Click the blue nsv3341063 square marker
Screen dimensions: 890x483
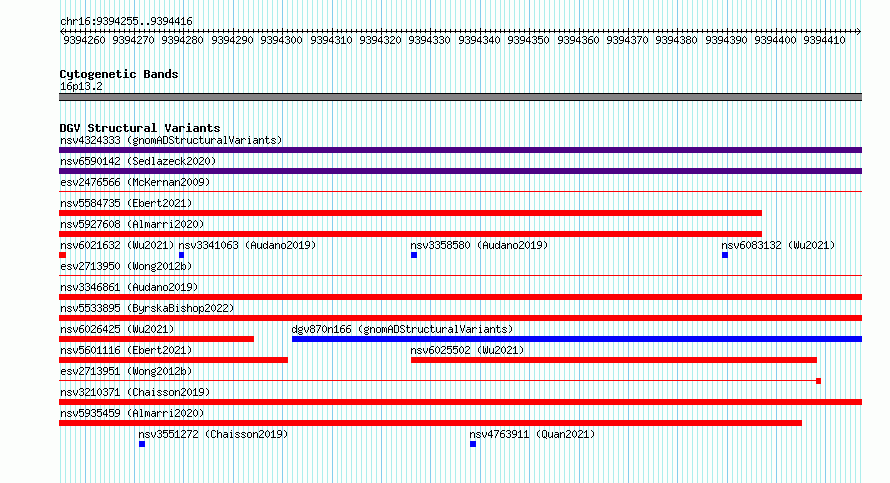182,255
